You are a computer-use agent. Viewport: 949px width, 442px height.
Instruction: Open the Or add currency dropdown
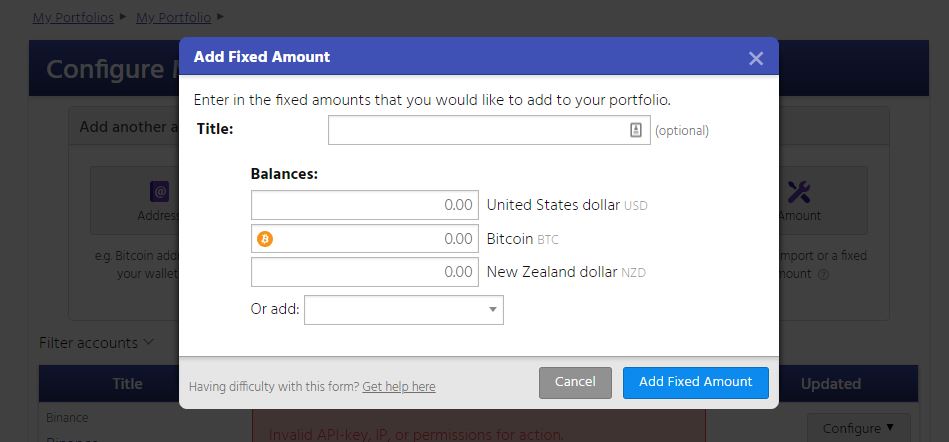403,310
